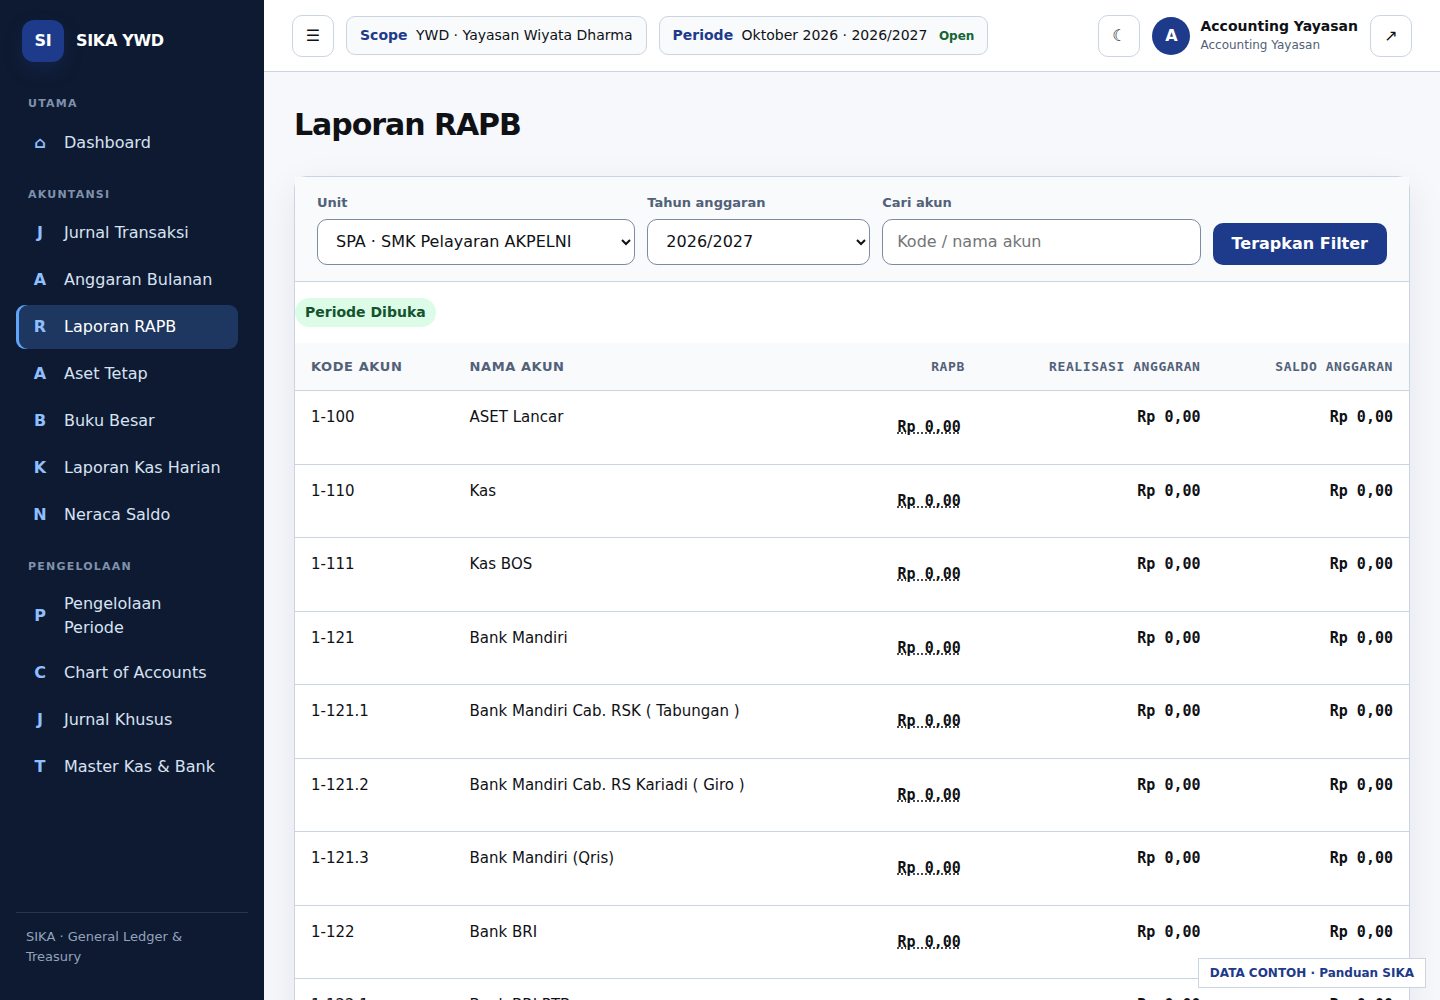Image resolution: width=1440 pixels, height=1000 pixels.
Task: Open Anggaran Bulanan from the sidebar
Action: [127, 280]
